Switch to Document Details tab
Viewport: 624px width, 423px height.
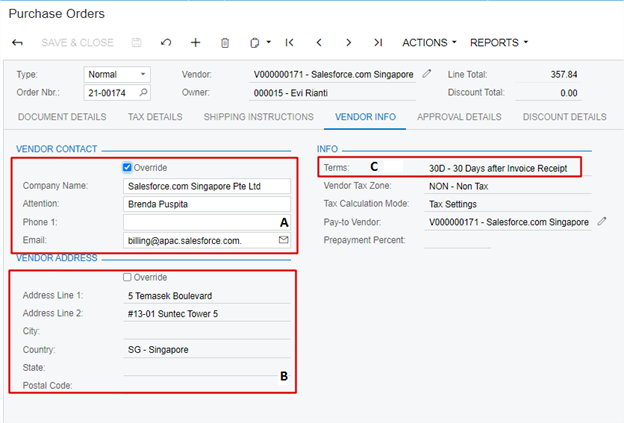(62, 117)
